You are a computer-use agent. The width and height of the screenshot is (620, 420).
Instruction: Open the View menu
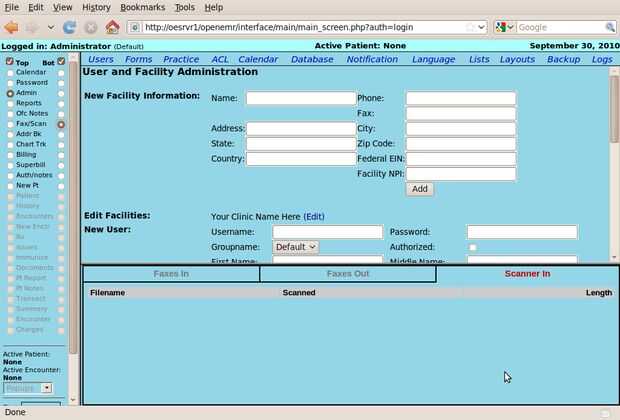click(62, 7)
